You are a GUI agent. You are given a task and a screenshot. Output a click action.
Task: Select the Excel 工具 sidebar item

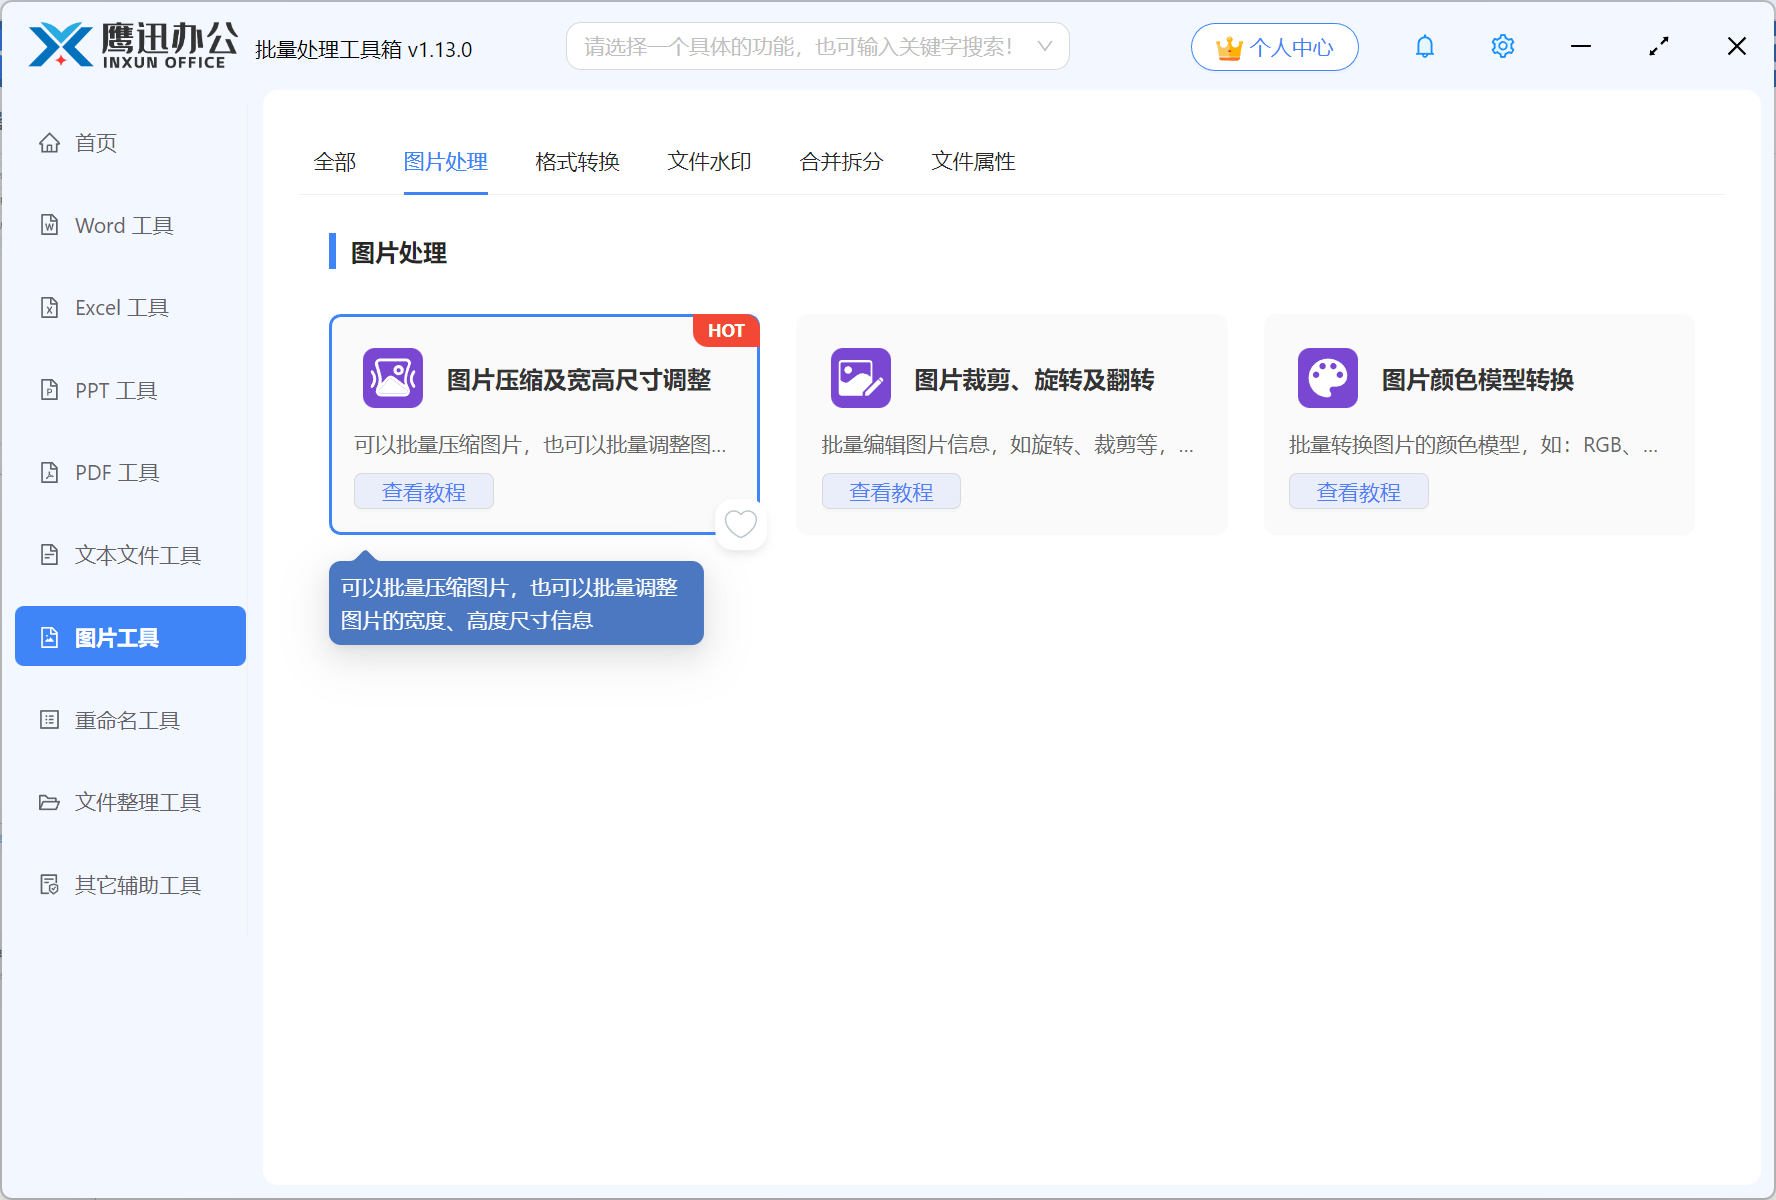120,307
